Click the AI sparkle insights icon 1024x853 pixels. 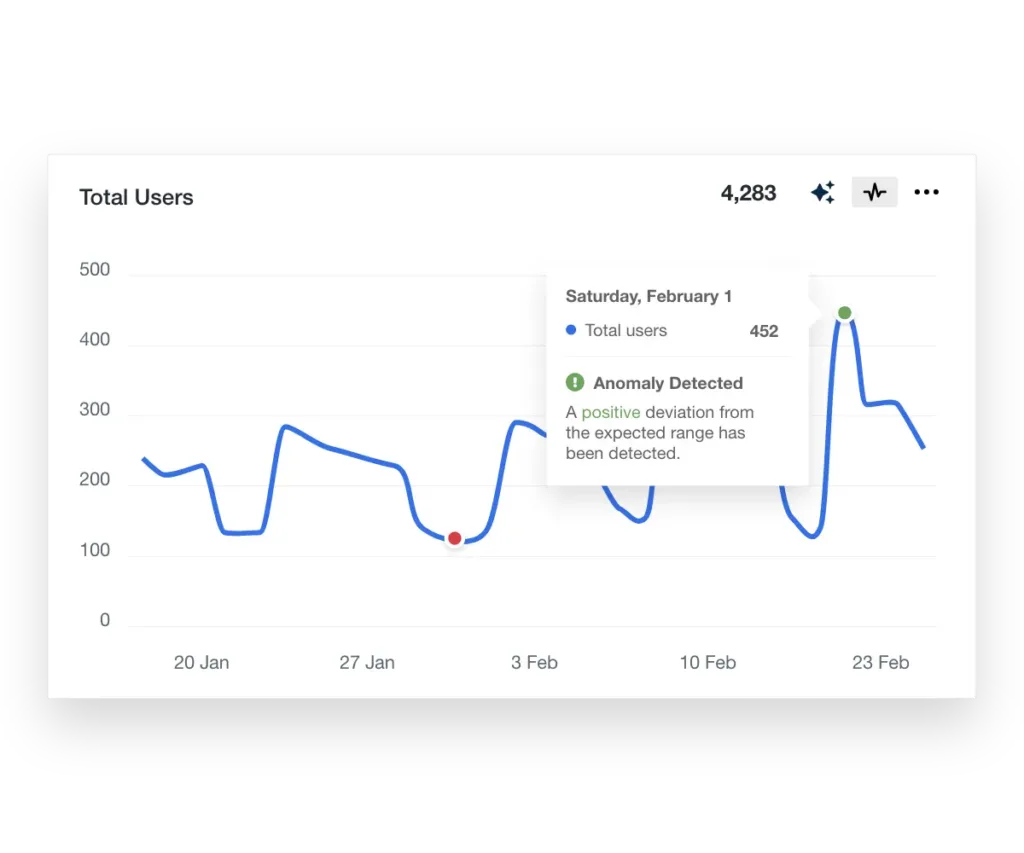tap(822, 193)
